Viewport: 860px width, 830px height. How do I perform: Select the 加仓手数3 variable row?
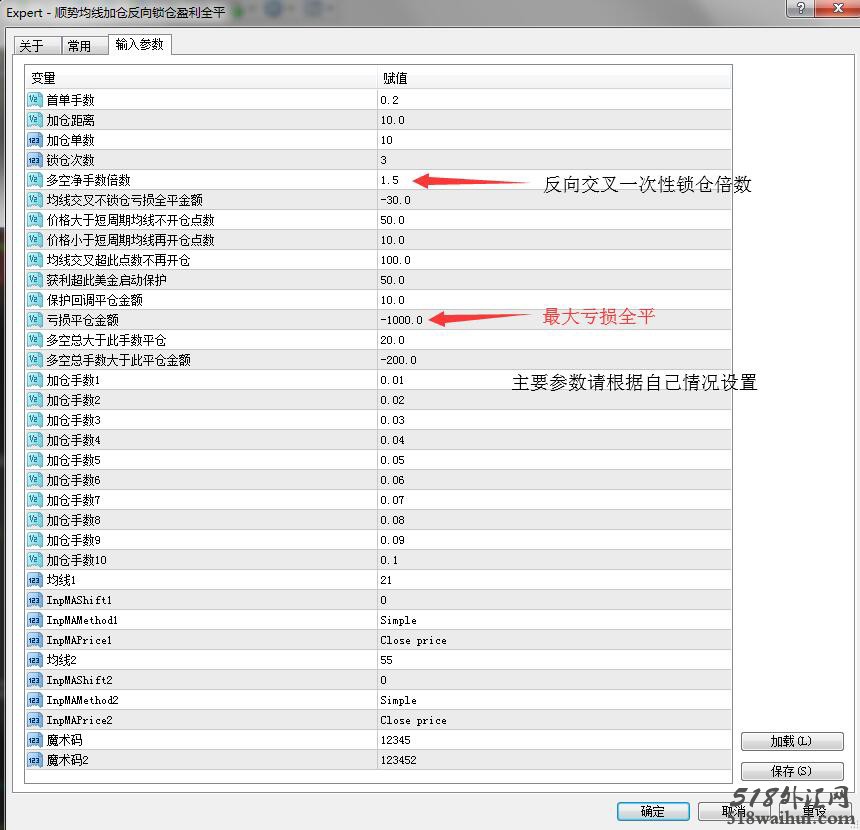click(201, 420)
